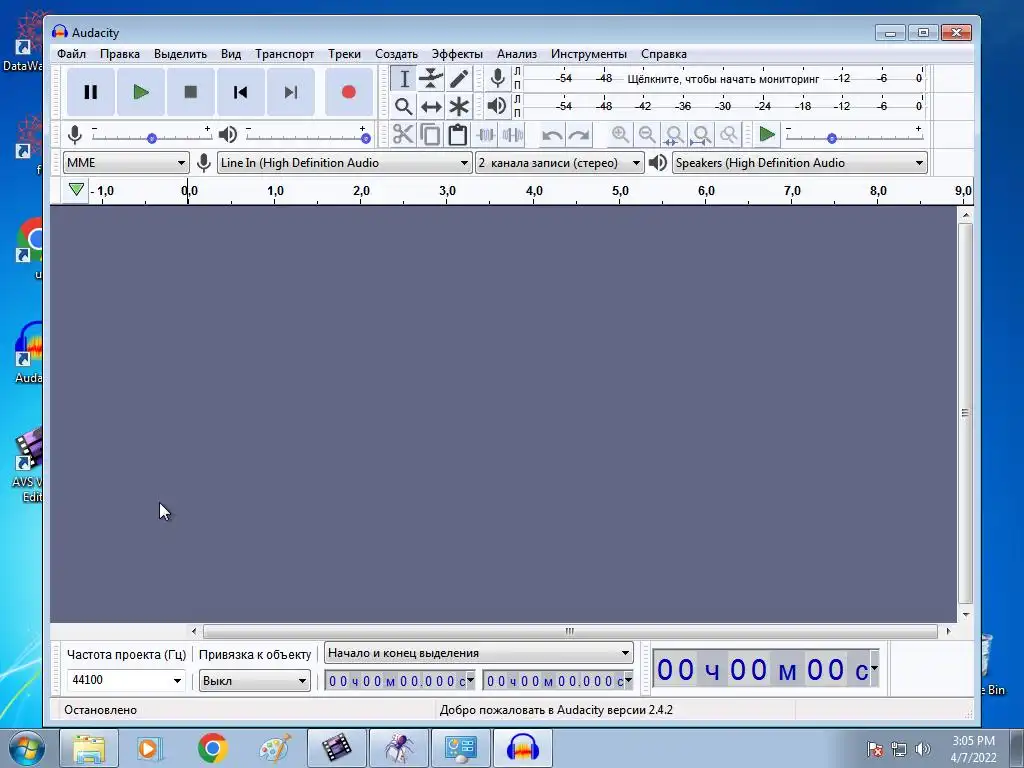Click Play-at-speed green button
This screenshot has height=768, width=1024.
point(767,135)
